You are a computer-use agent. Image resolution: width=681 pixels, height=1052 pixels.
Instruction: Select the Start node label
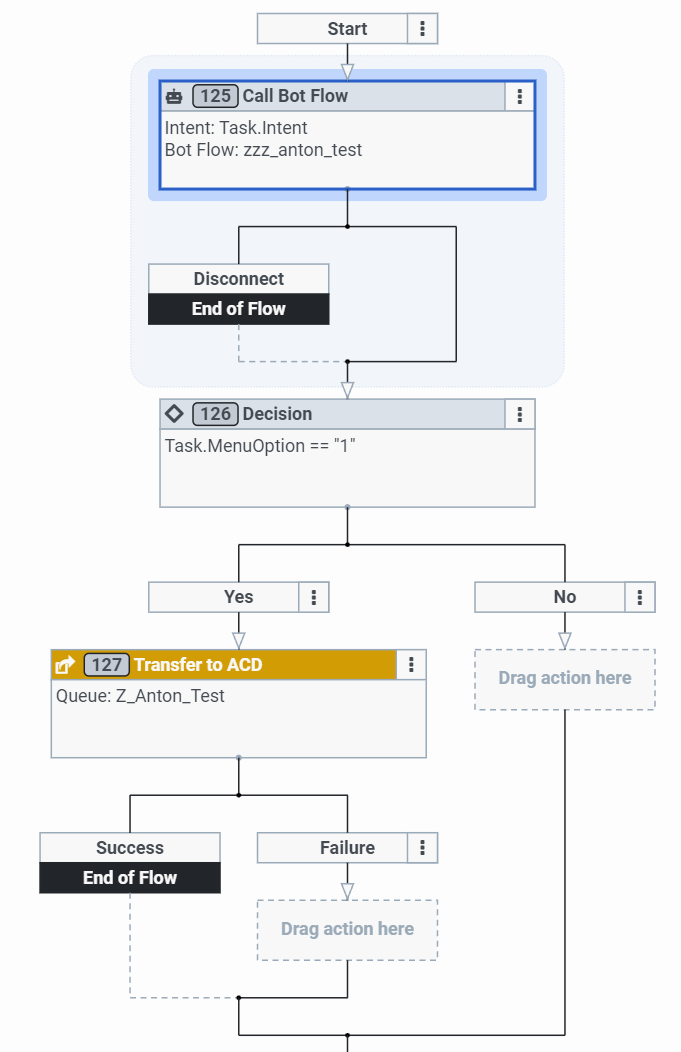[347, 29]
